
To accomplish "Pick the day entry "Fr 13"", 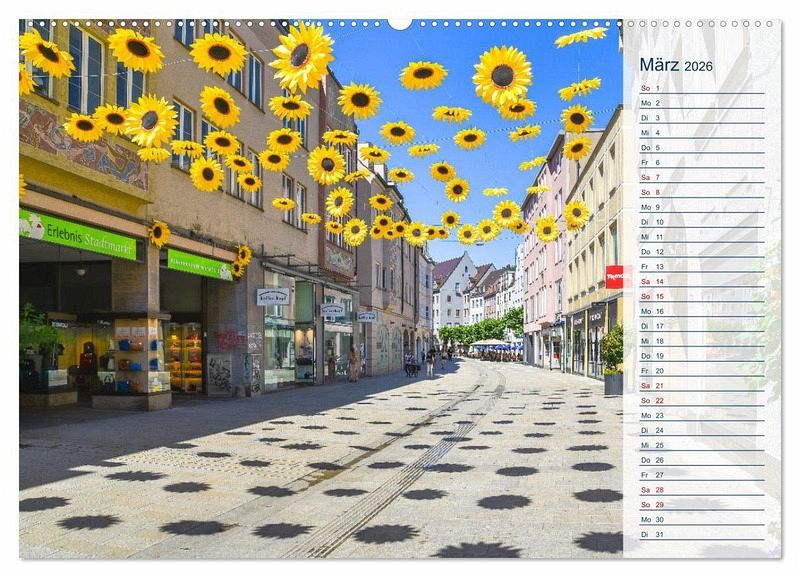I will [702, 266].
